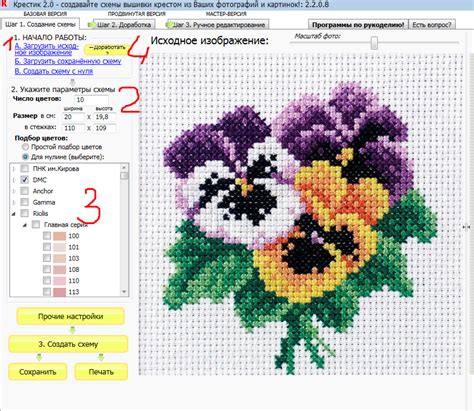The width and height of the screenshot is (474, 411).
Task: Click the Число цветов input field
Action: [x=91, y=100]
